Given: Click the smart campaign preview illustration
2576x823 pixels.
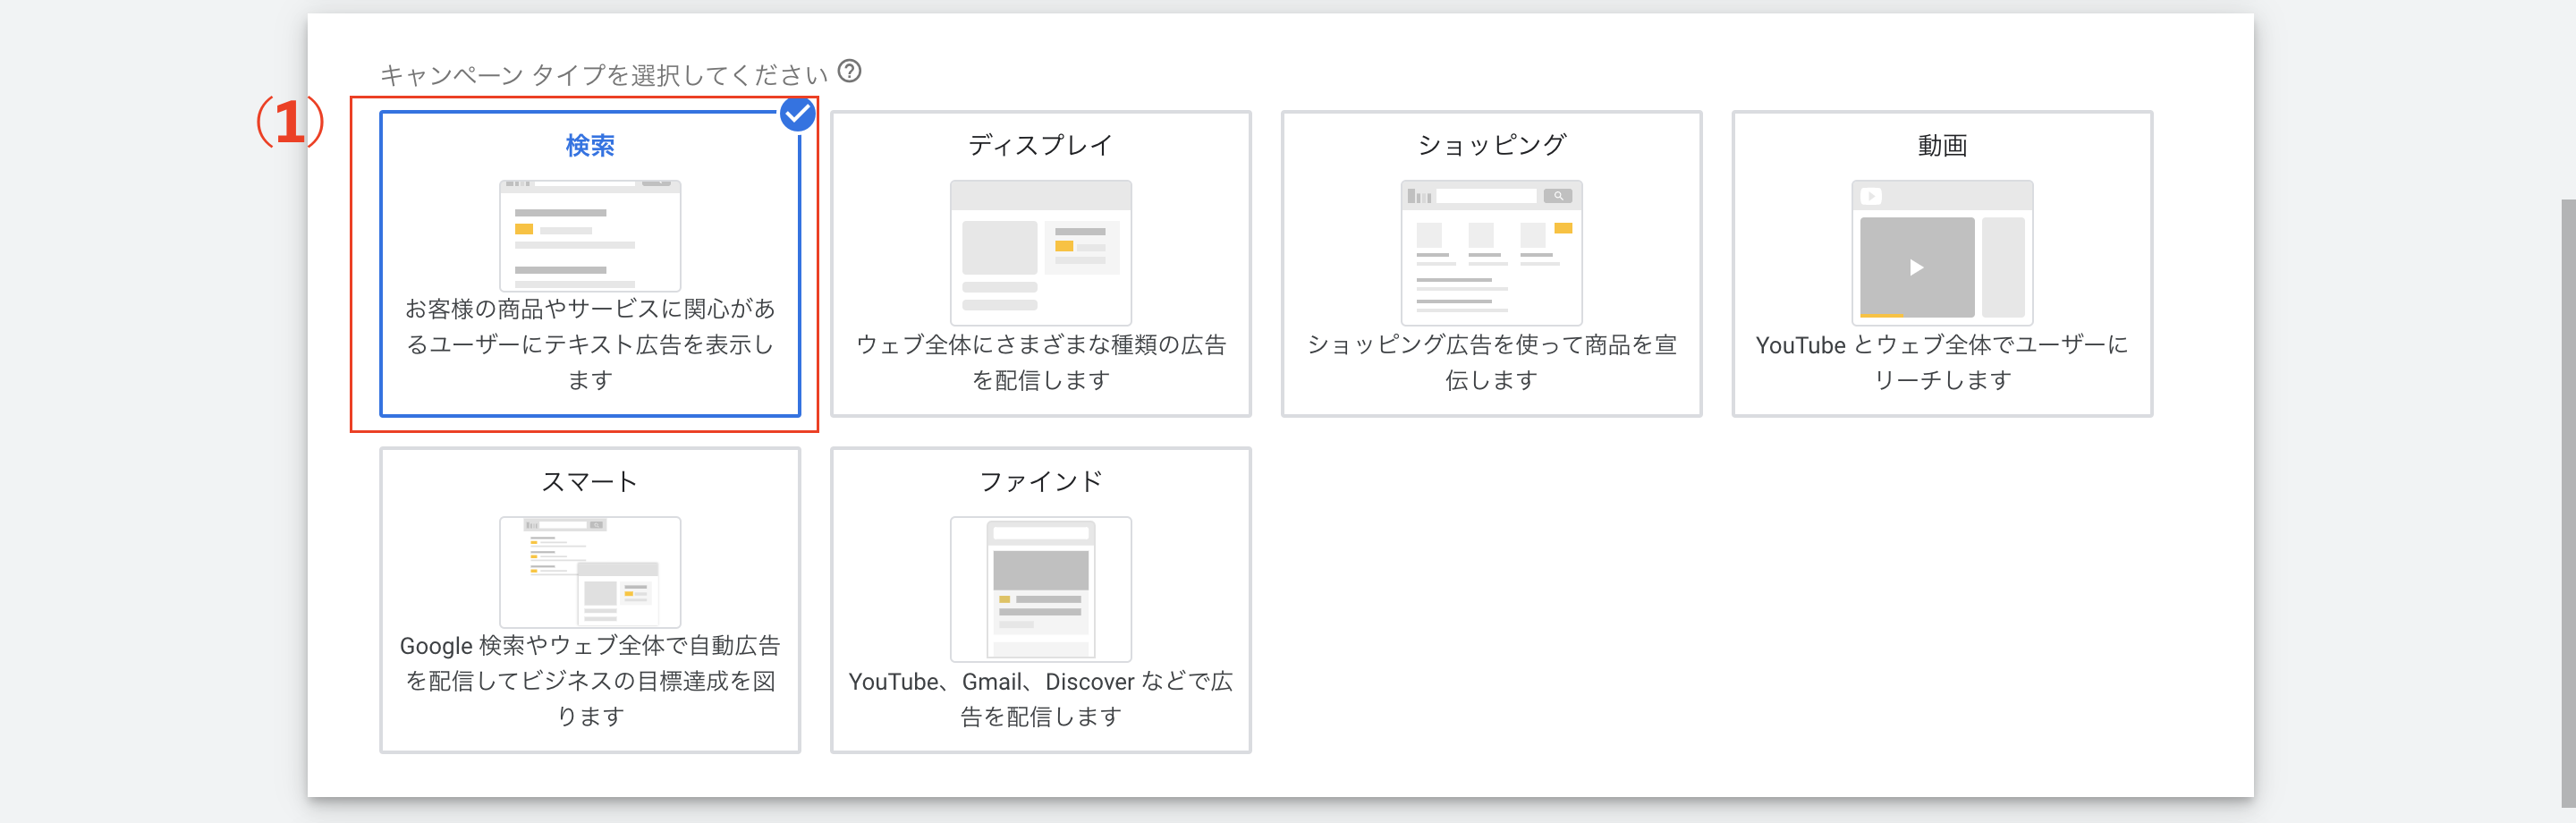Looking at the screenshot, I should 592,573.
